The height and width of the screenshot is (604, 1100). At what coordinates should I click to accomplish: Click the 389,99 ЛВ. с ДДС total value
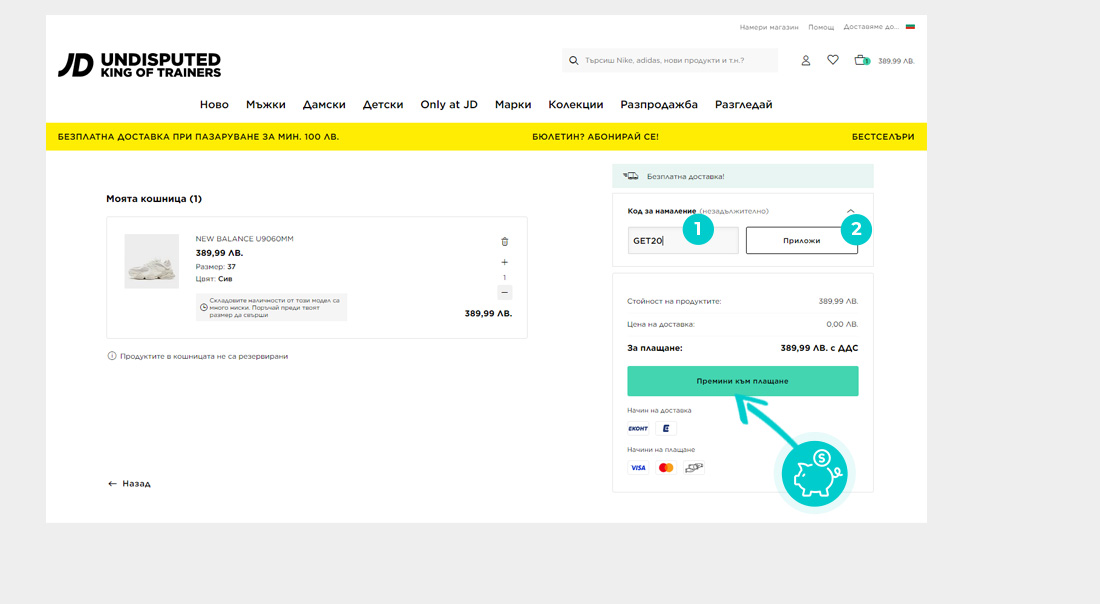pyautogui.click(x=819, y=348)
